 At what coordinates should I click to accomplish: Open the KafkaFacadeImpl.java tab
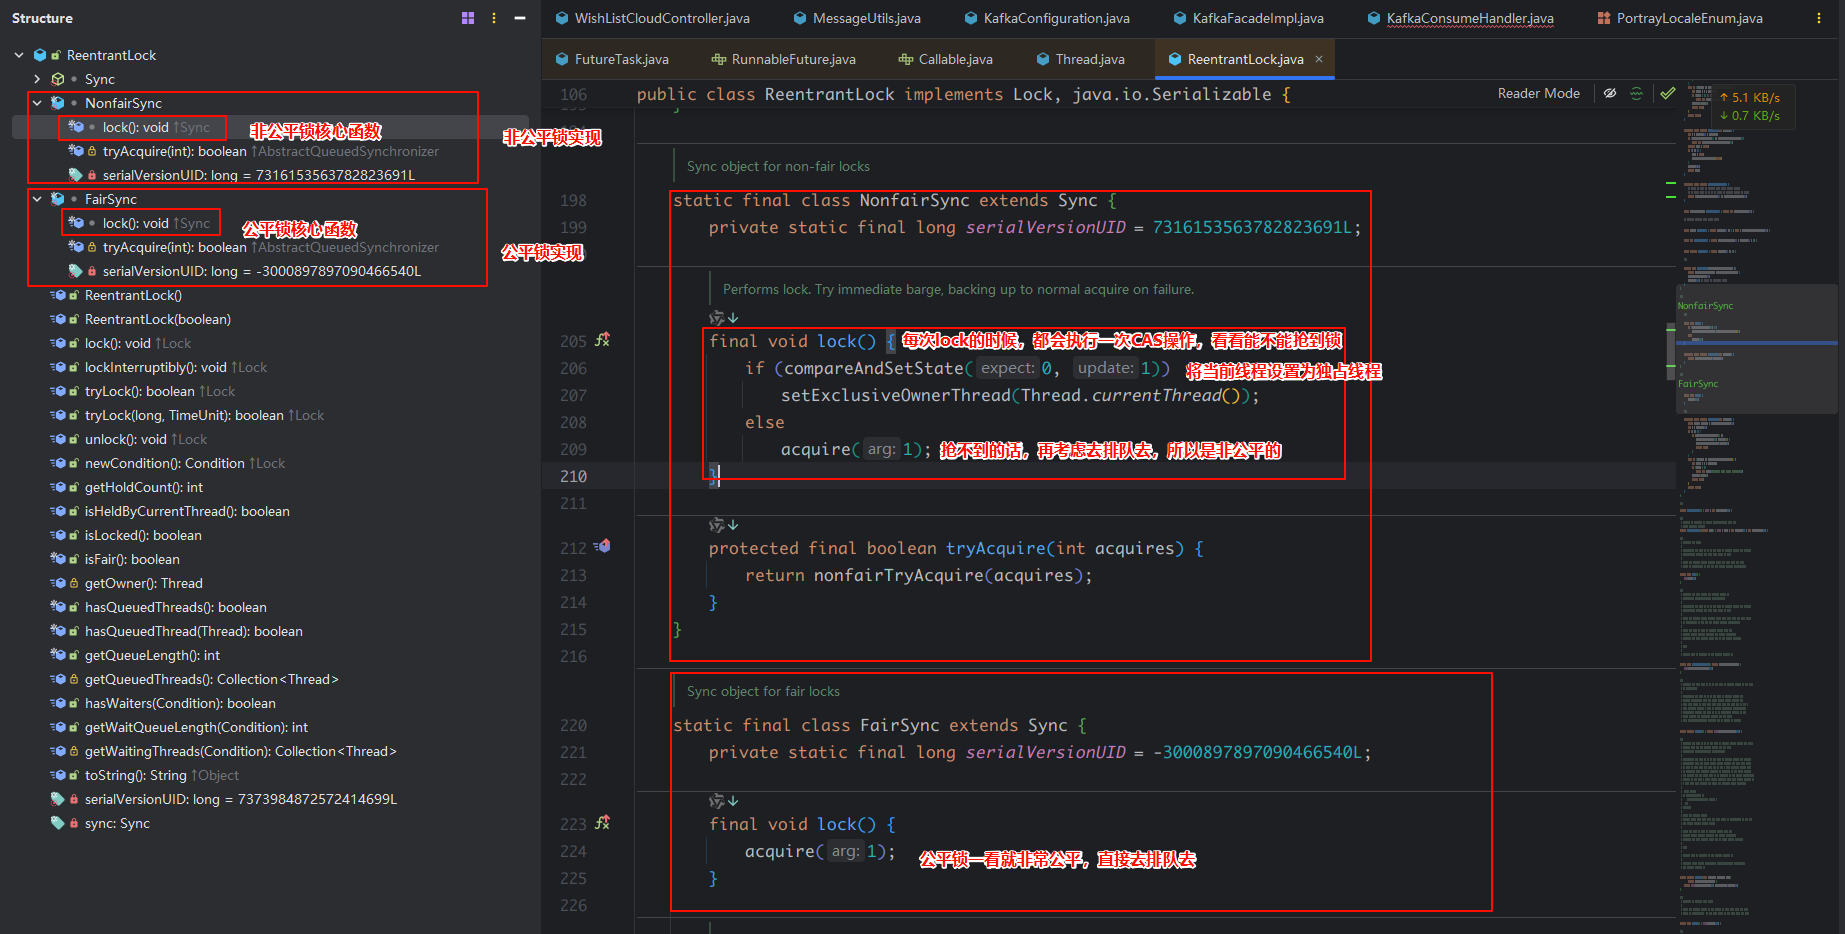click(1248, 18)
